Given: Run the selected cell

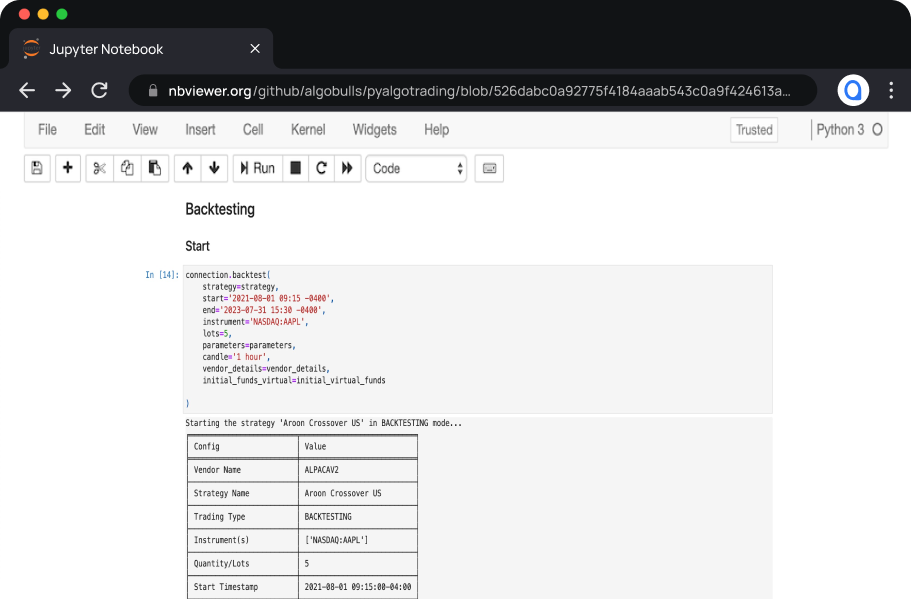Looking at the screenshot, I should [257, 168].
